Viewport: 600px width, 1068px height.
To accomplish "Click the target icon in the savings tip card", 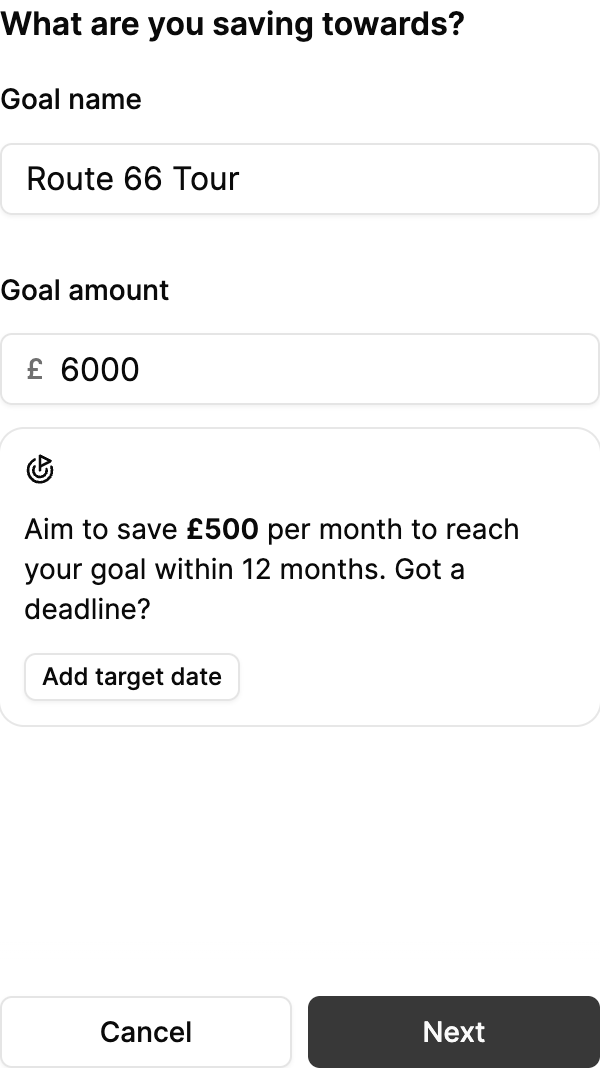I will [x=39, y=468].
